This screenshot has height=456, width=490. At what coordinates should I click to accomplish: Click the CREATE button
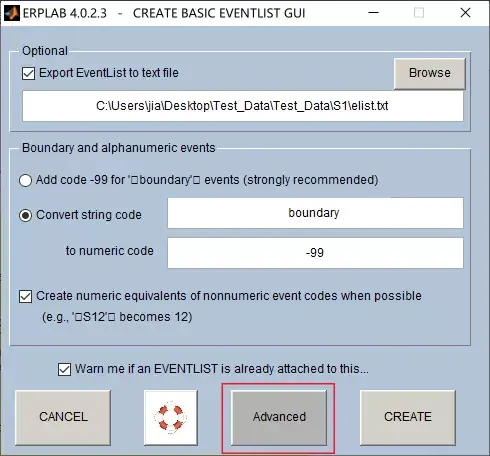click(408, 417)
